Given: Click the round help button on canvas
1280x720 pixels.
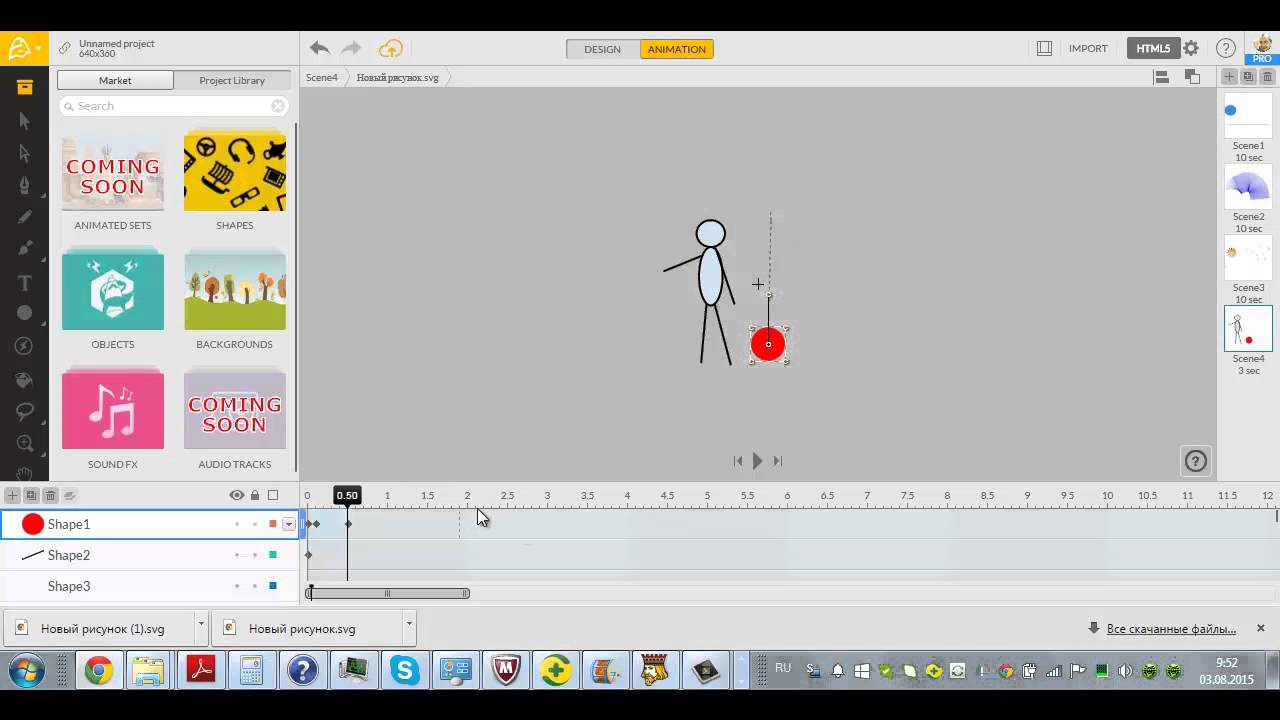Looking at the screenshot, I should pos(1196,461).
